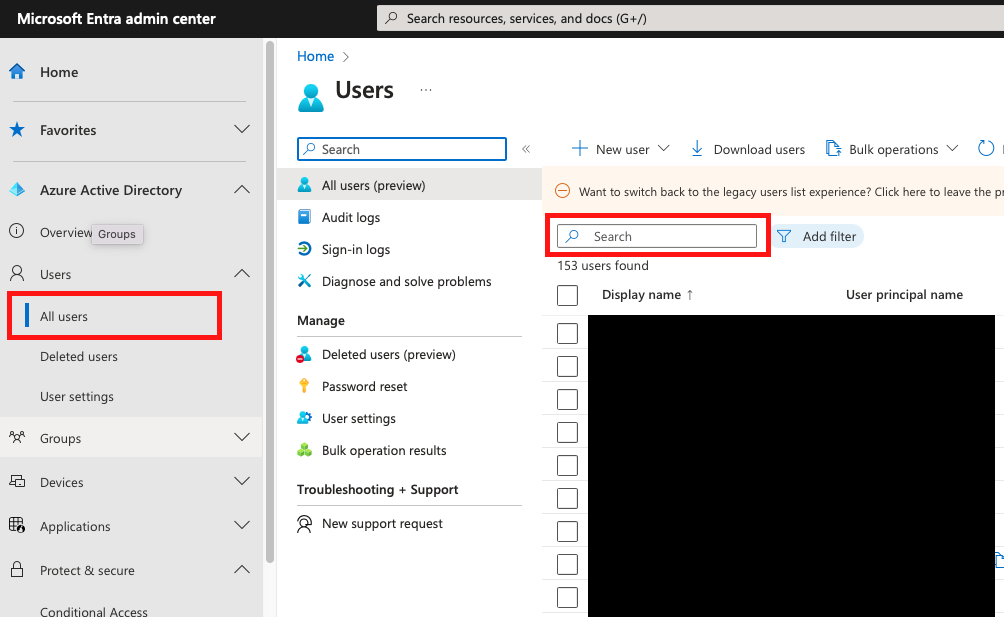Click the Azure Active Directory diamond icon
Image resolution: width=1004 pixels, height=617 pixels.
tap(17, 190)
